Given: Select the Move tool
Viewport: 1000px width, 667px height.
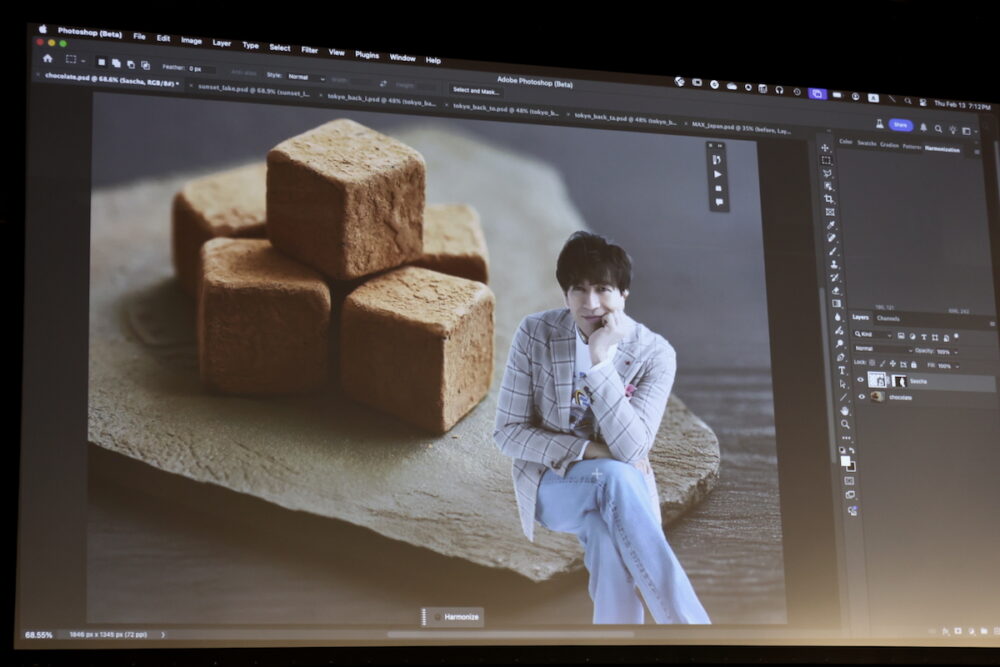Looking at the screenshot, I should click(x=825, y=148).
